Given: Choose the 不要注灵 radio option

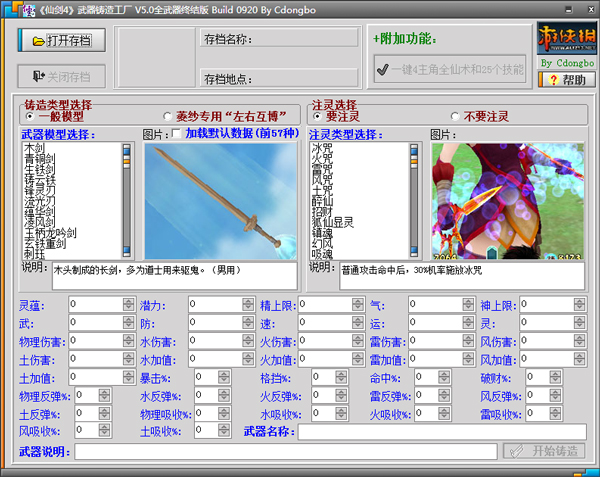Looking at the screenshot, I should [456, 117].
